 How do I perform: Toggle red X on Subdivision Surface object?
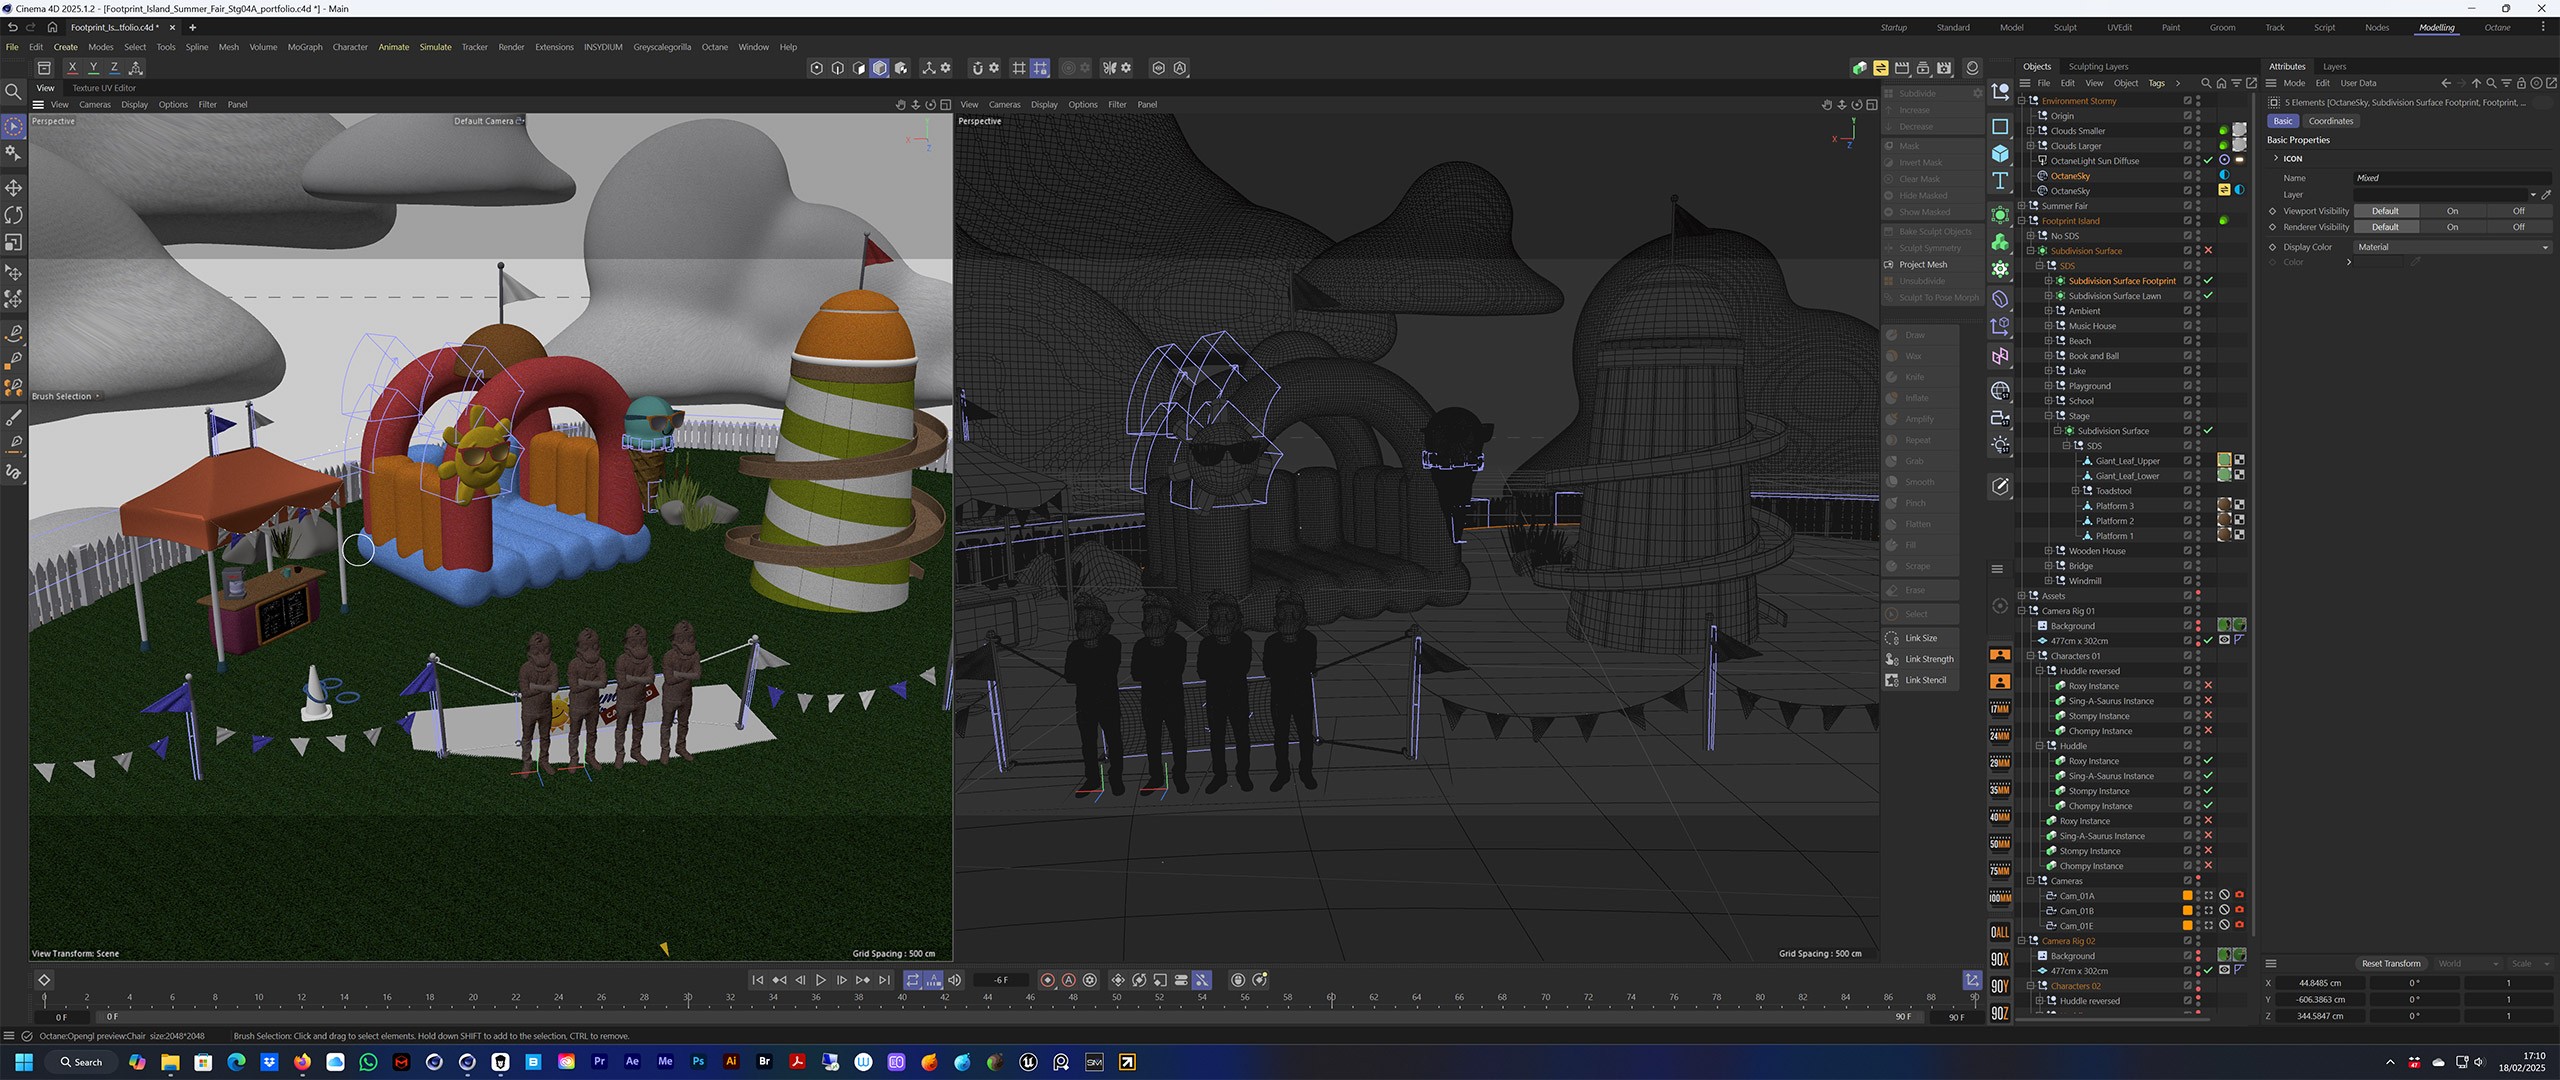(x=2208, y=251)
